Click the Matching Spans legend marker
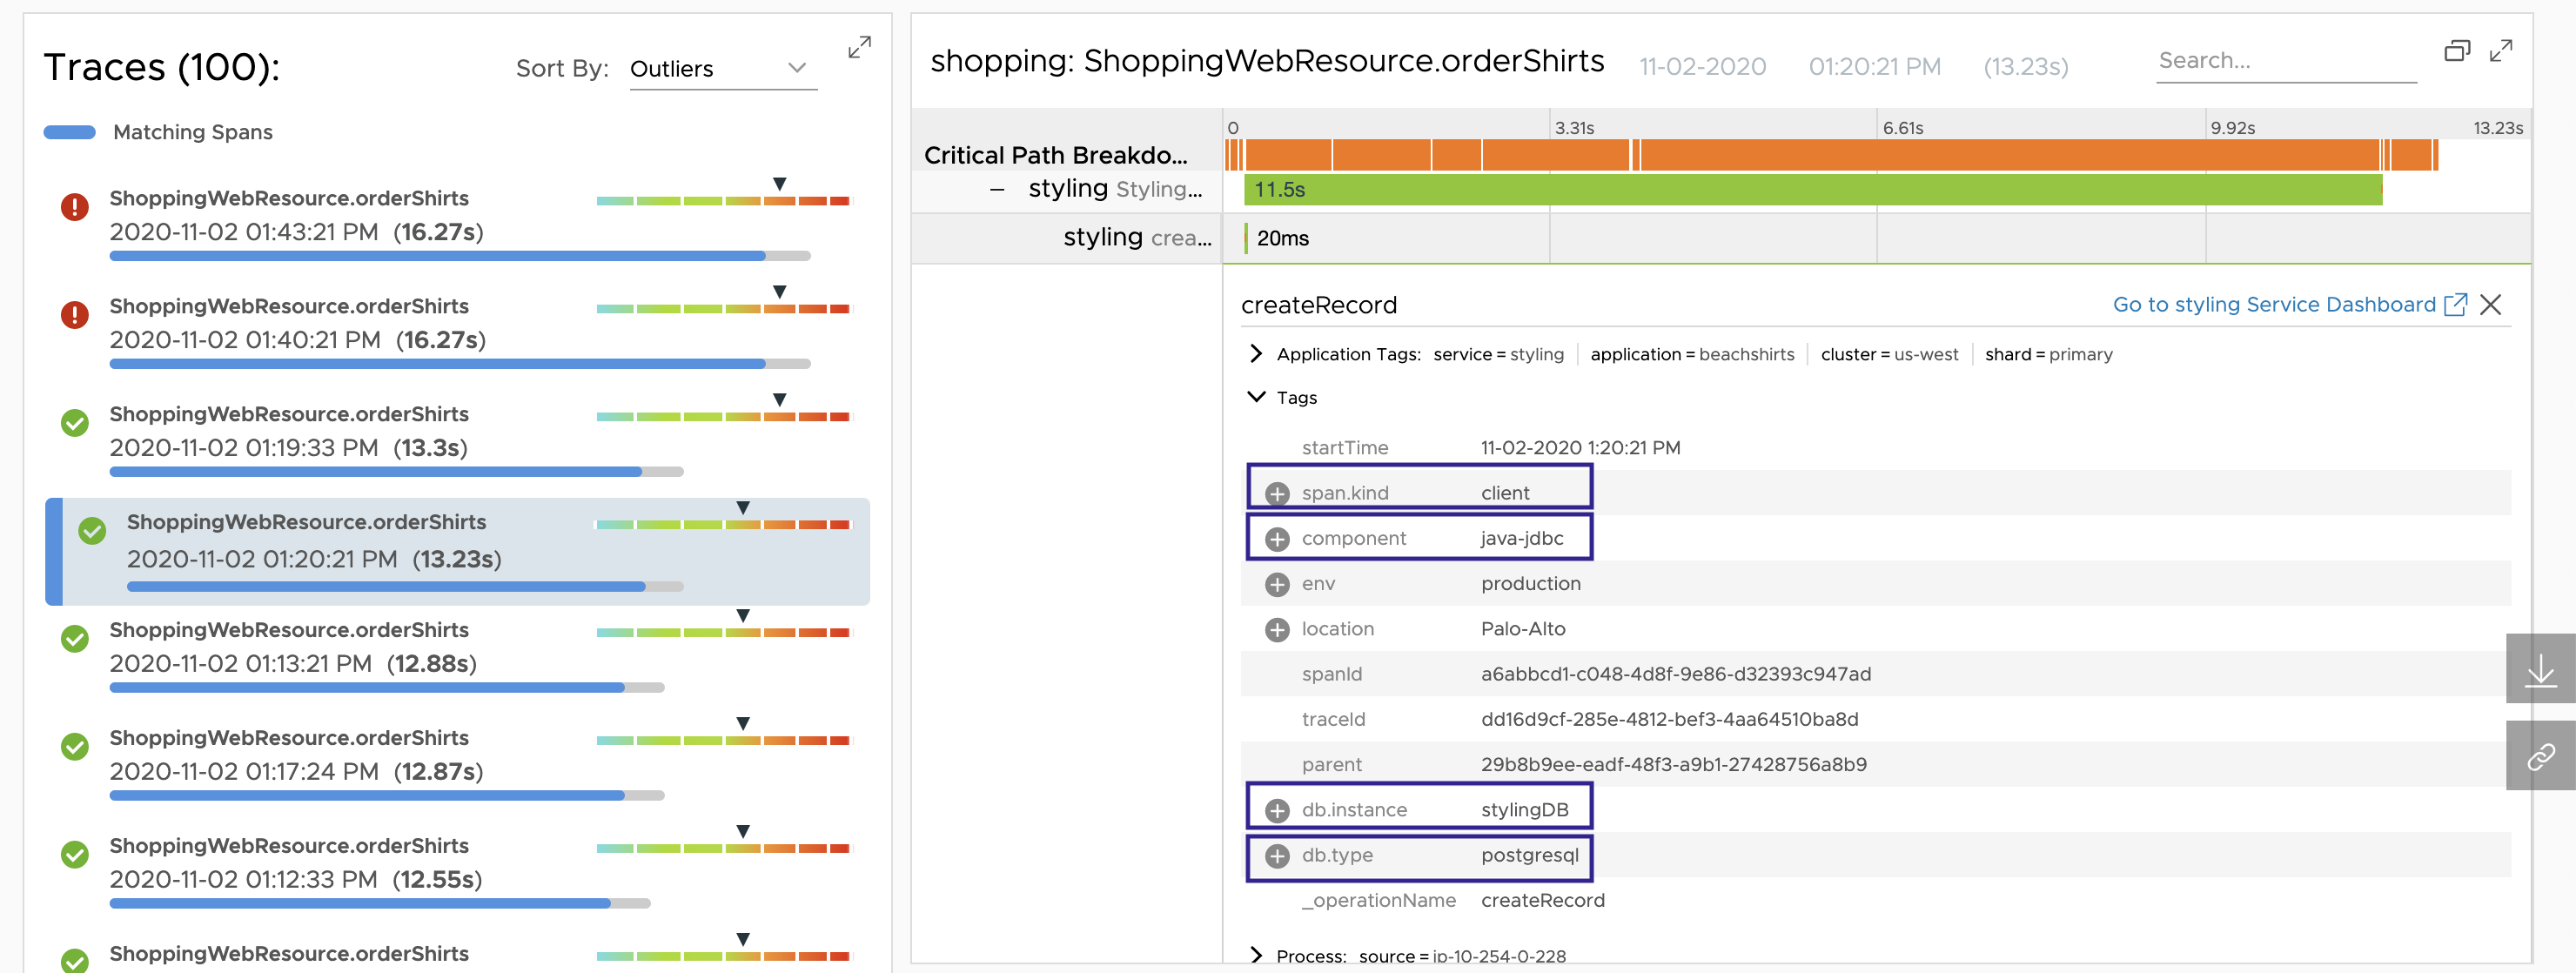2576x973 pixels. pyautogui.click(x=69, y=132)
